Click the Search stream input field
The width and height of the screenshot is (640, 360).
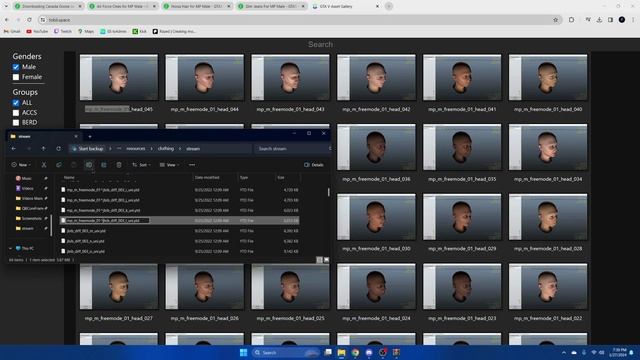pos(291,149)
